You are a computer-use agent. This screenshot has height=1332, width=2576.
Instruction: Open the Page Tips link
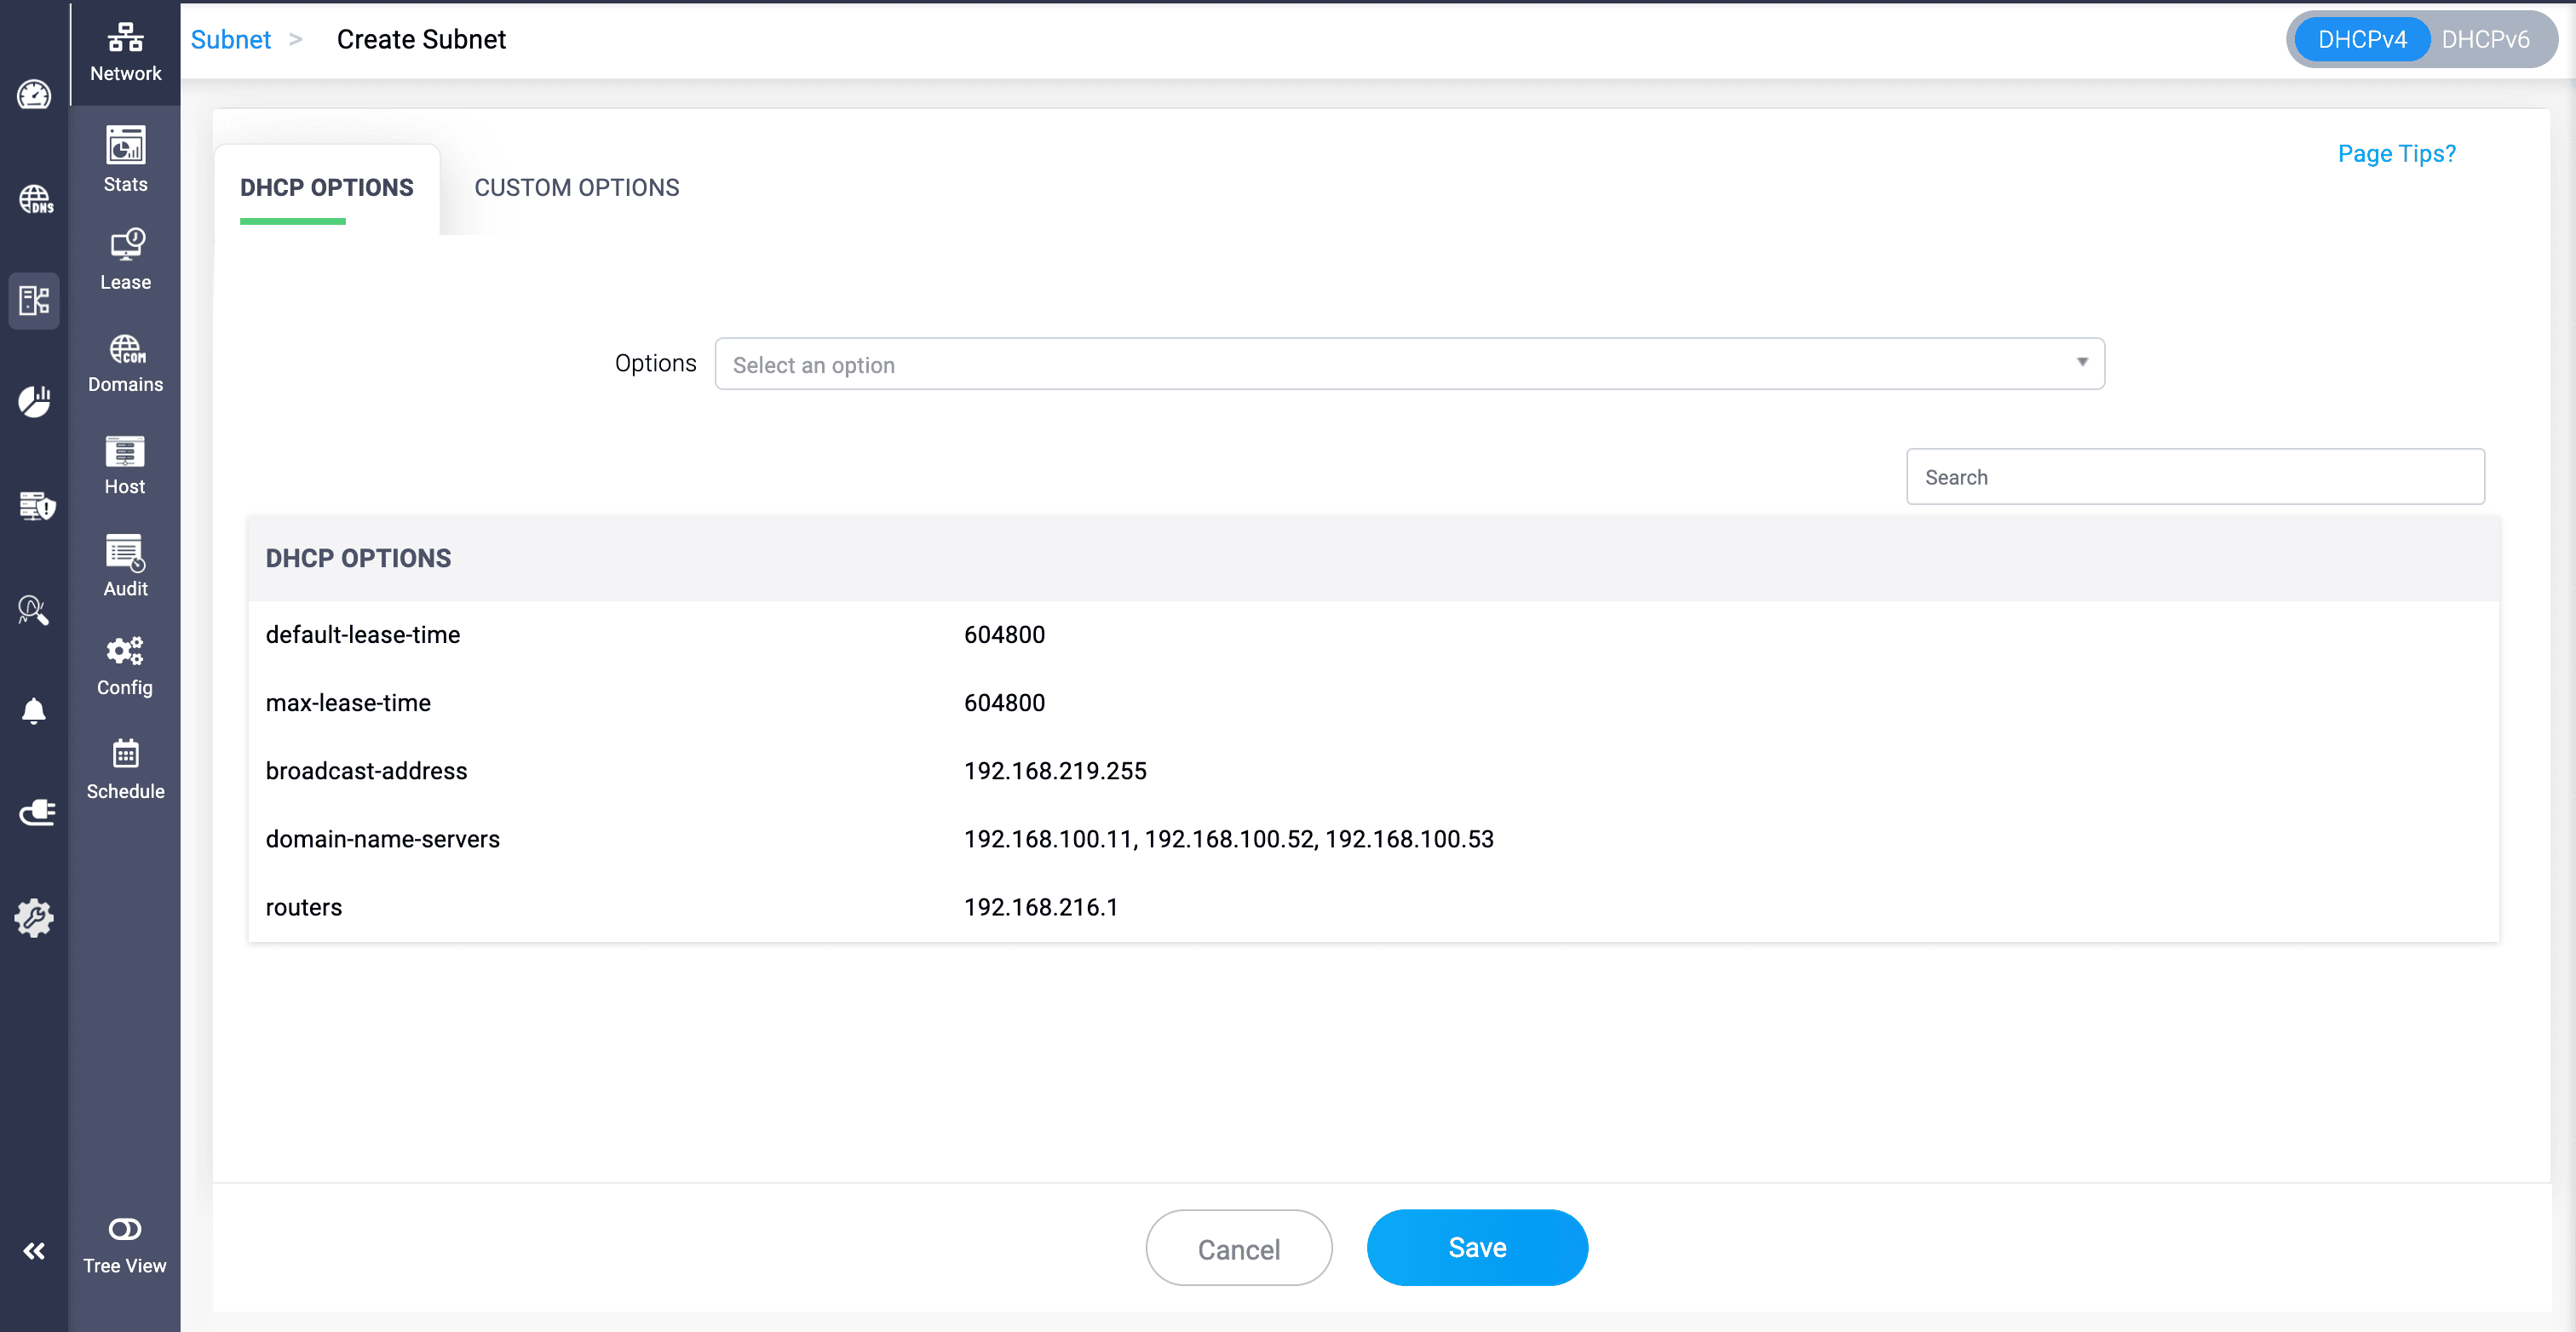[2395, 154]
